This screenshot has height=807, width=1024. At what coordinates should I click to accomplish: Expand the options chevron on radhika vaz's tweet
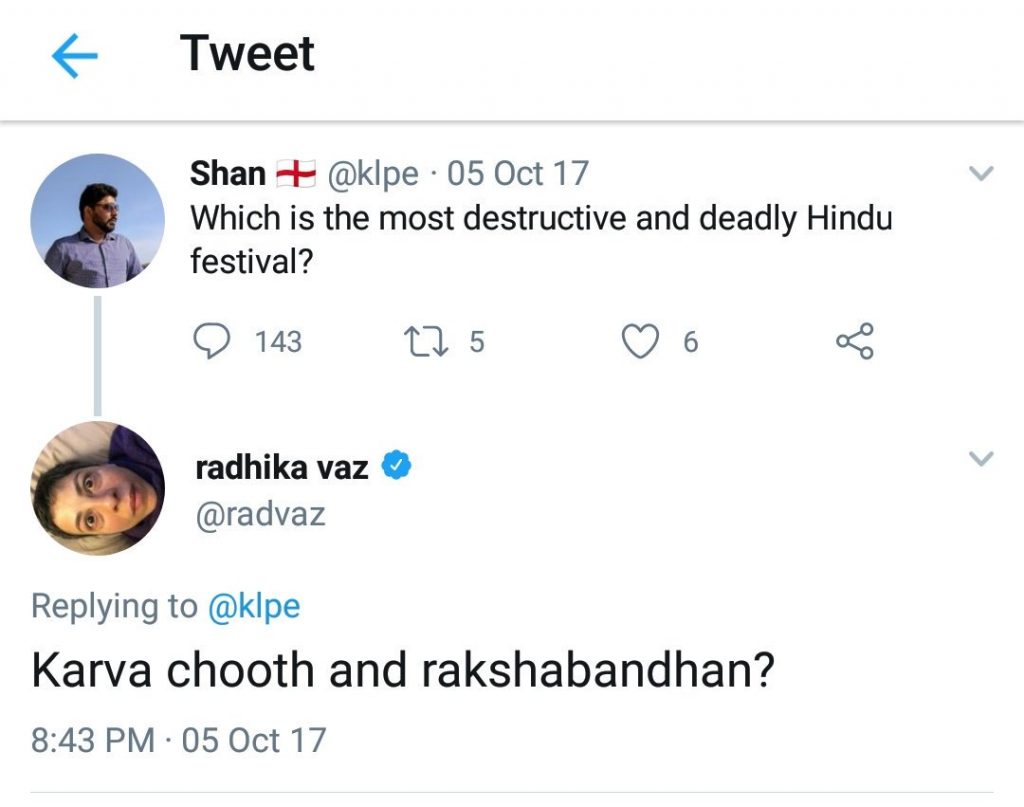[x=982, y=459]
